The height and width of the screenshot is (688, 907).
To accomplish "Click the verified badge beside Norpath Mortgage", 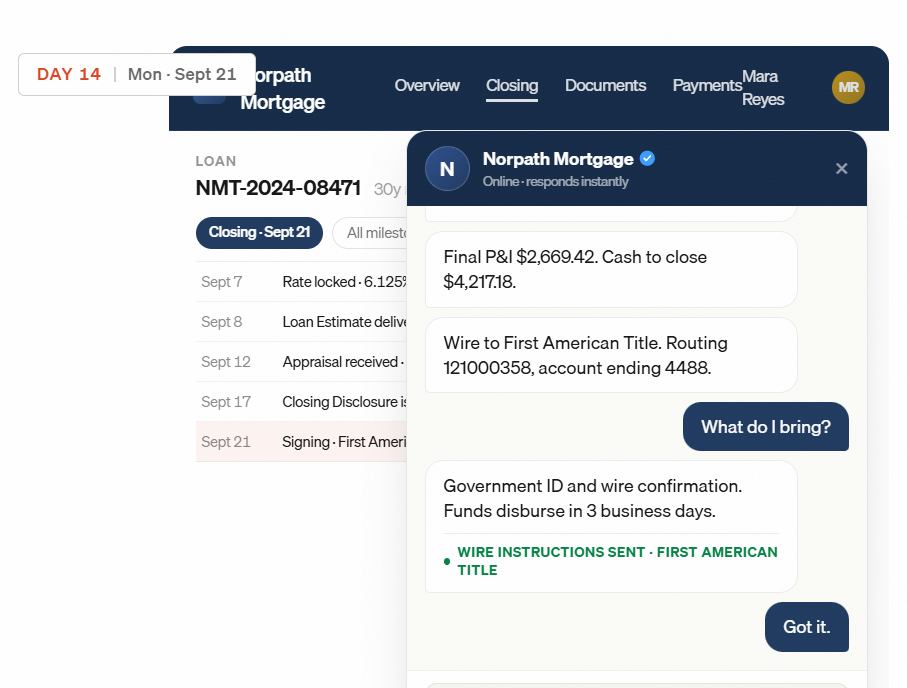I will 647,159.
